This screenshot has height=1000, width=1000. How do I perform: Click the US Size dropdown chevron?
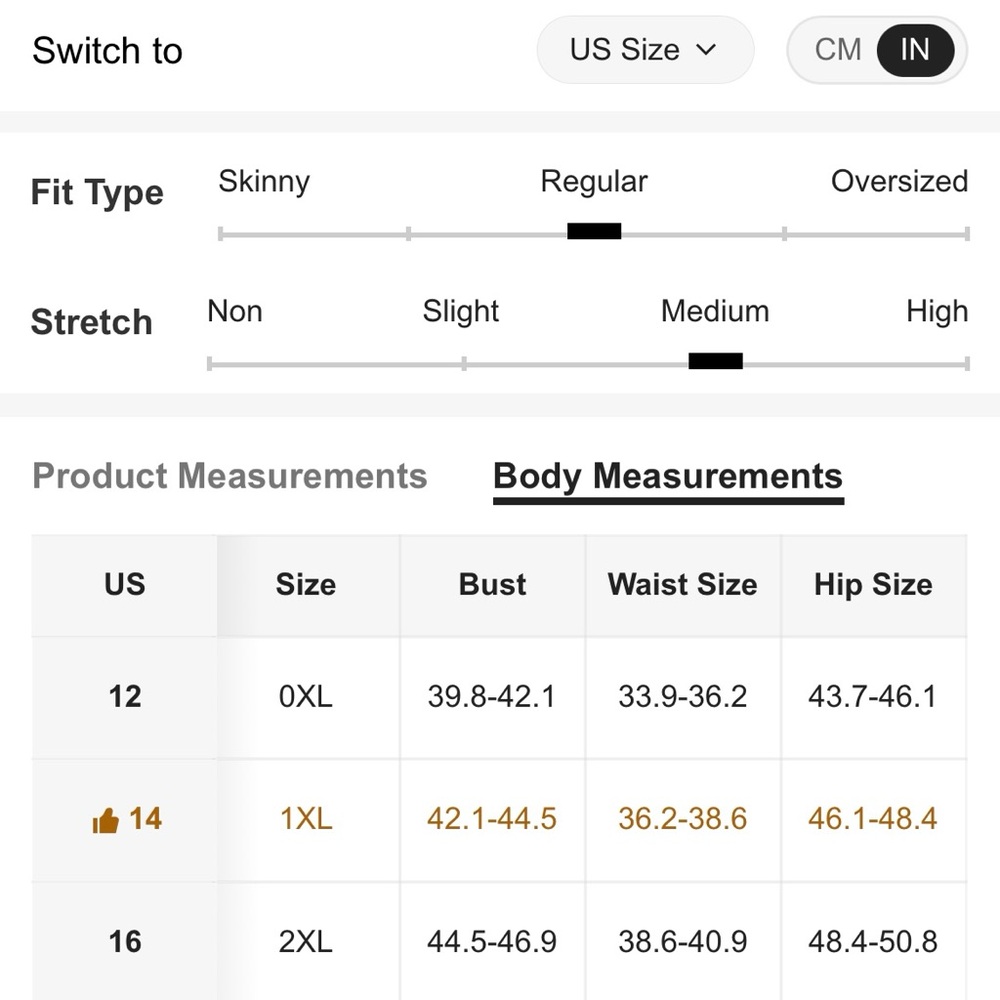click(706, 50)
